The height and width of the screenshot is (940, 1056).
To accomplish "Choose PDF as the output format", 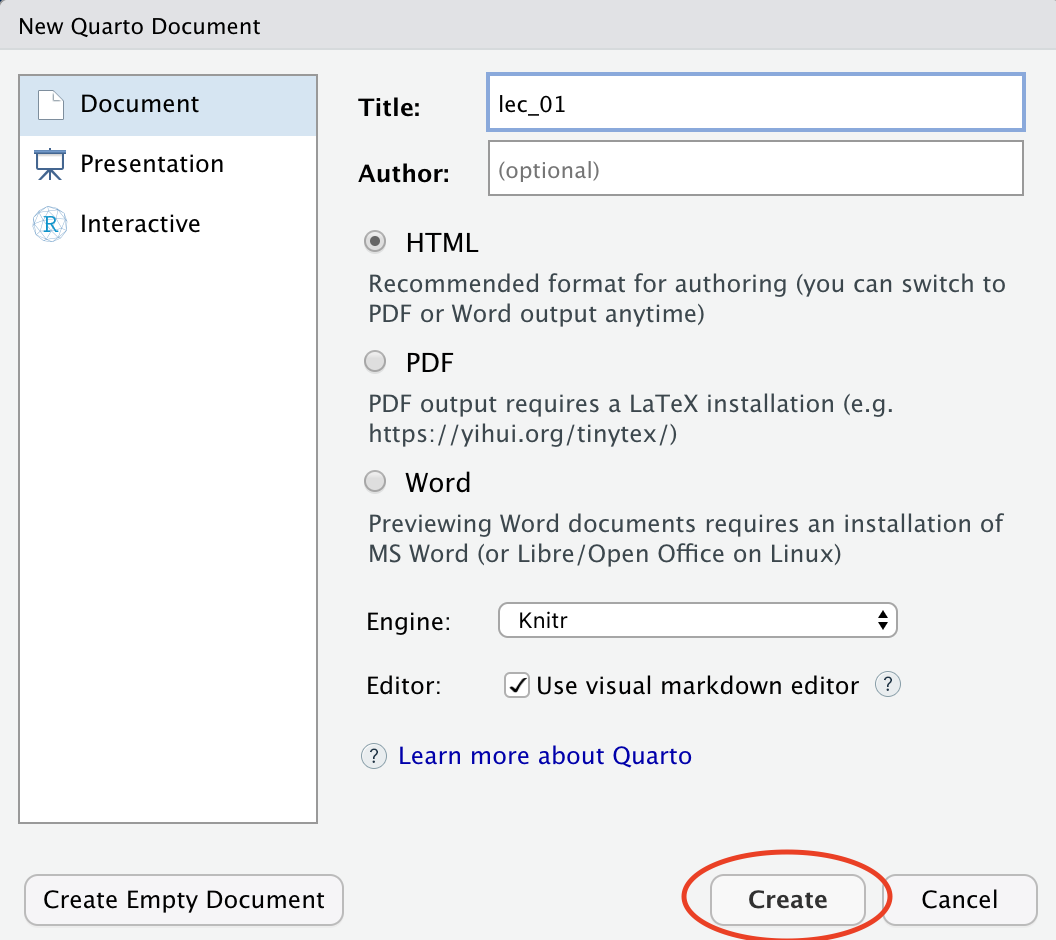I will point(376,362).
